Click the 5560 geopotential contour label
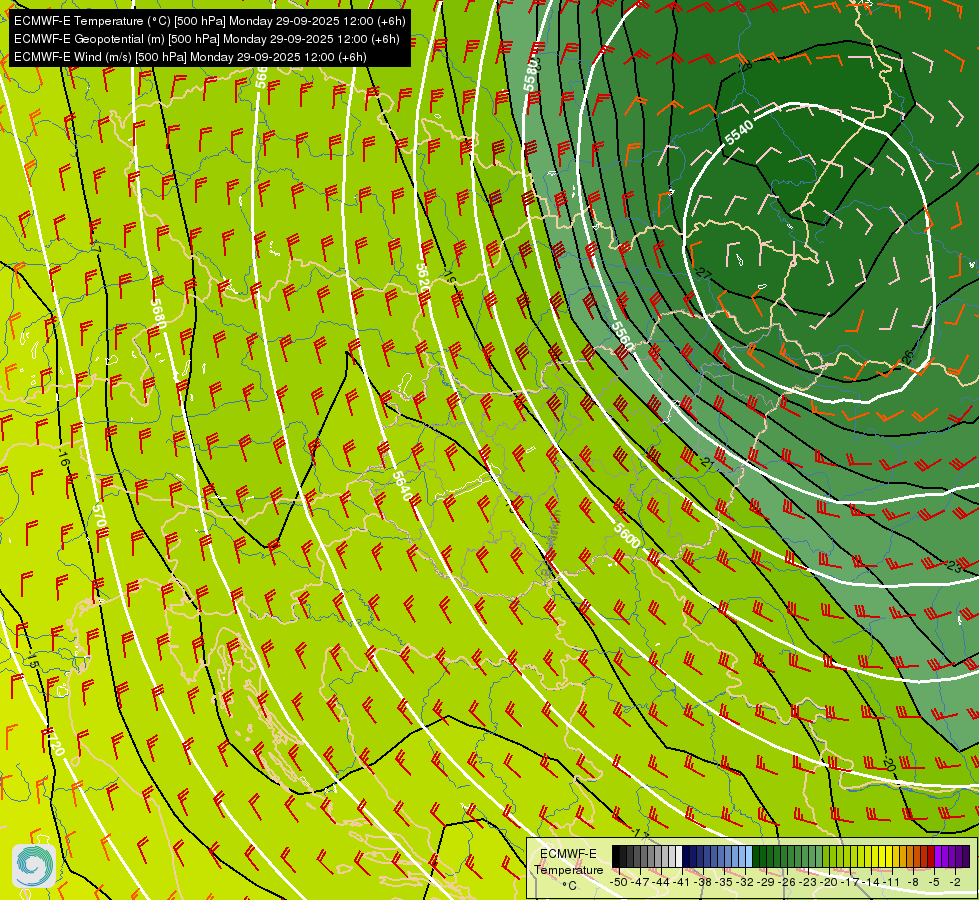Image resolution: width=979 pixels, height=900 pixels. (x=622, y=337)
